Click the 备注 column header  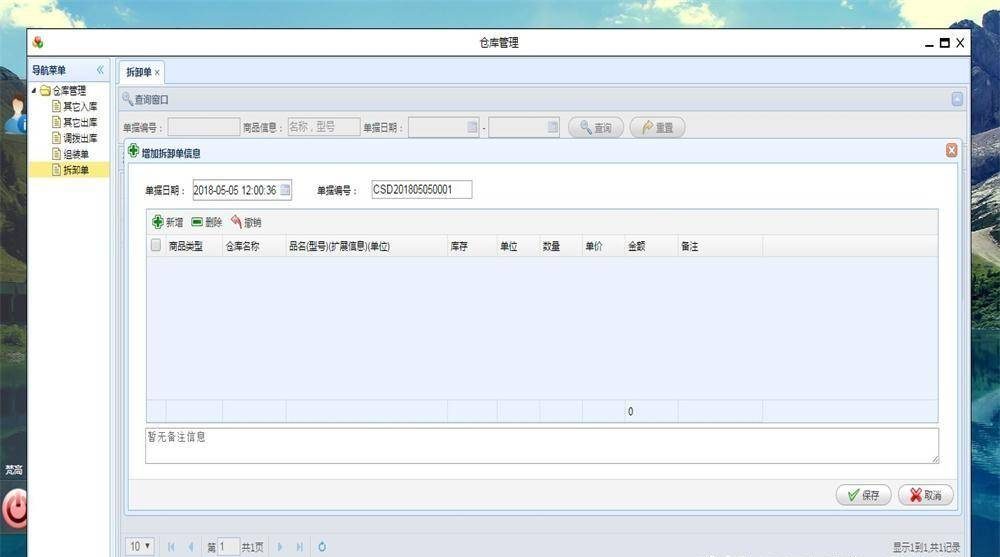click(720, 246)
